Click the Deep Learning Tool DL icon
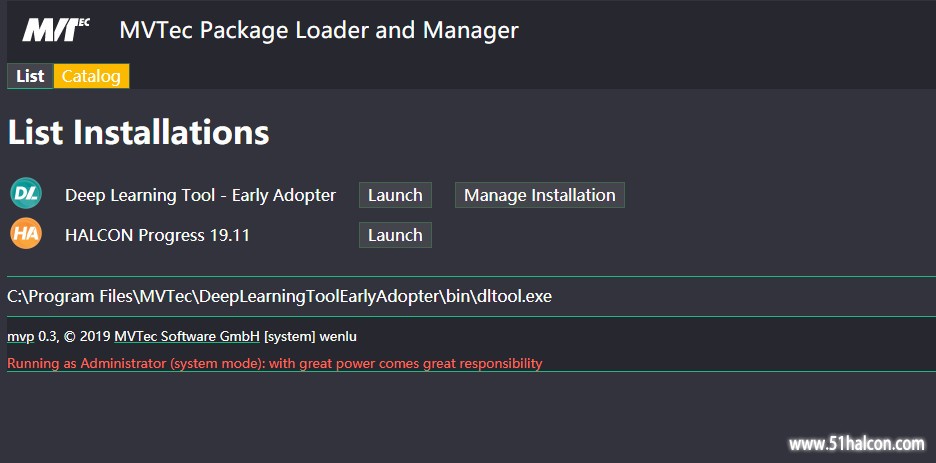 26,193
